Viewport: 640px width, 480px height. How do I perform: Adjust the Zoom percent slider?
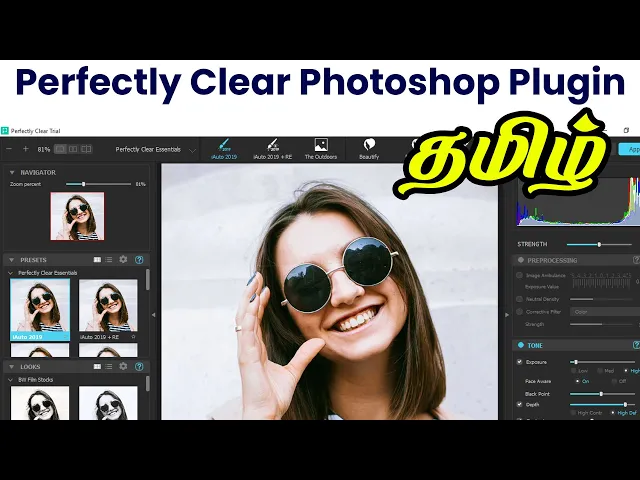(x=98, y=184)
